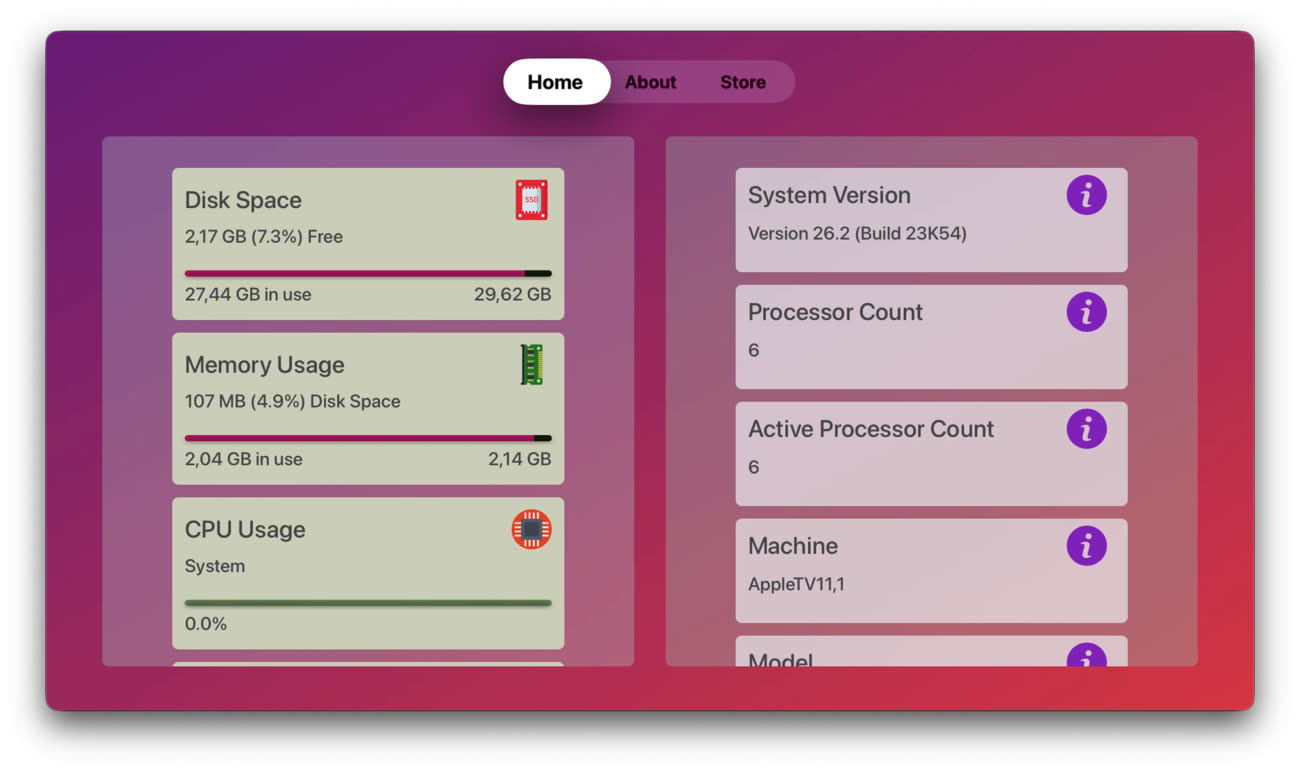Select the AppleTV11,1 machine value
Screen dimensions: 1300x771
[x=796, y=584]
